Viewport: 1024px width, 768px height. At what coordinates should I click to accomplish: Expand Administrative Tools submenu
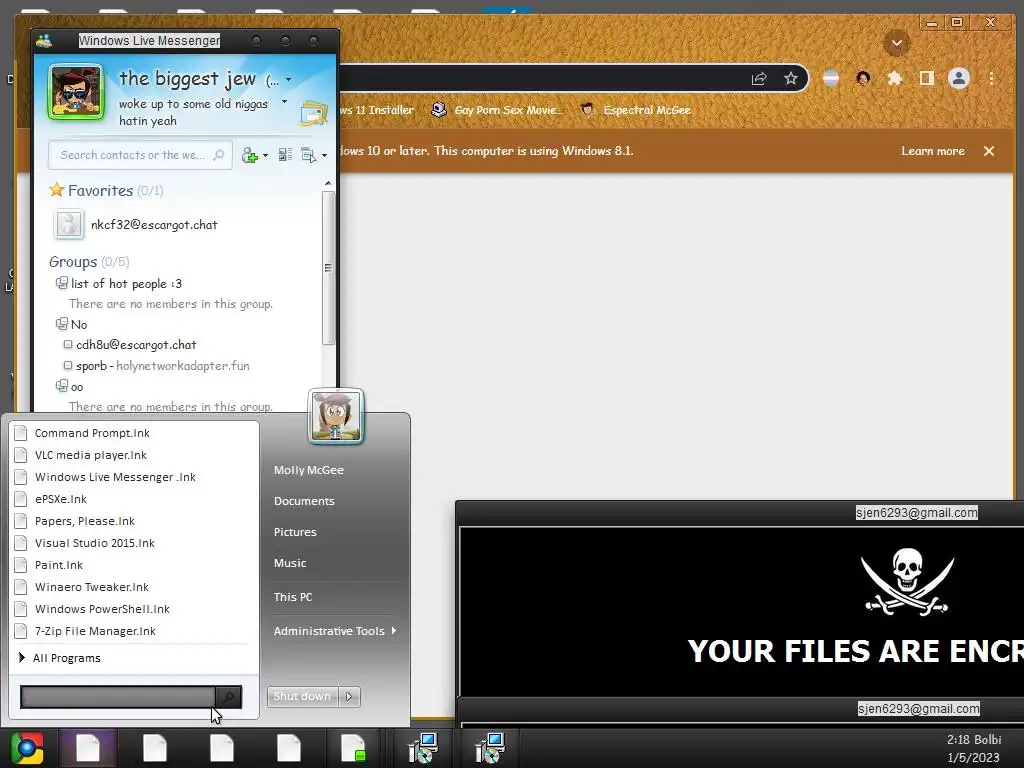click(335, 631)
